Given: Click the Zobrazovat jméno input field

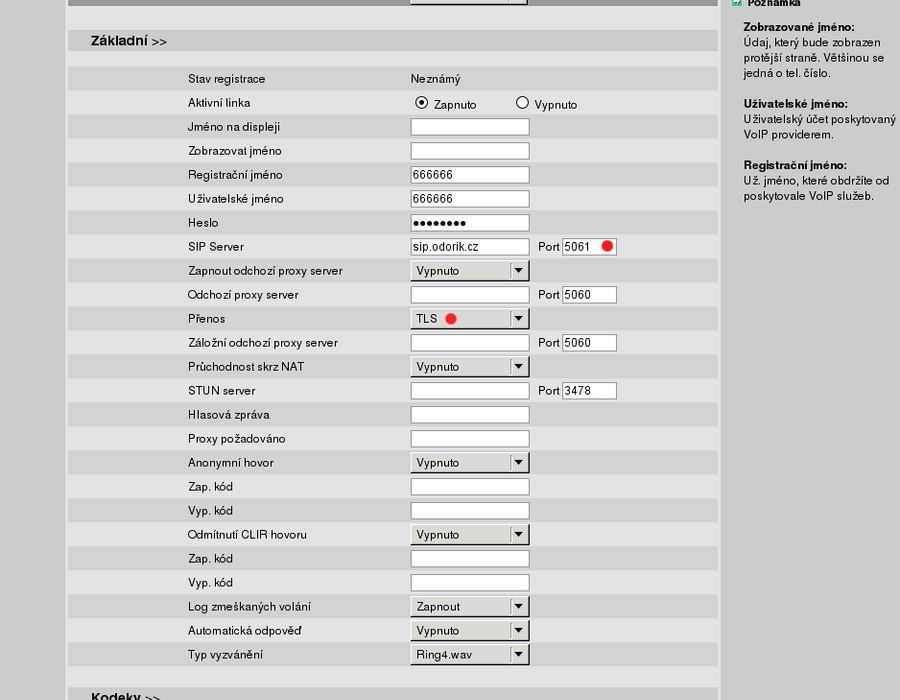Looking at the screenshot, I should (x=470, y=151).
